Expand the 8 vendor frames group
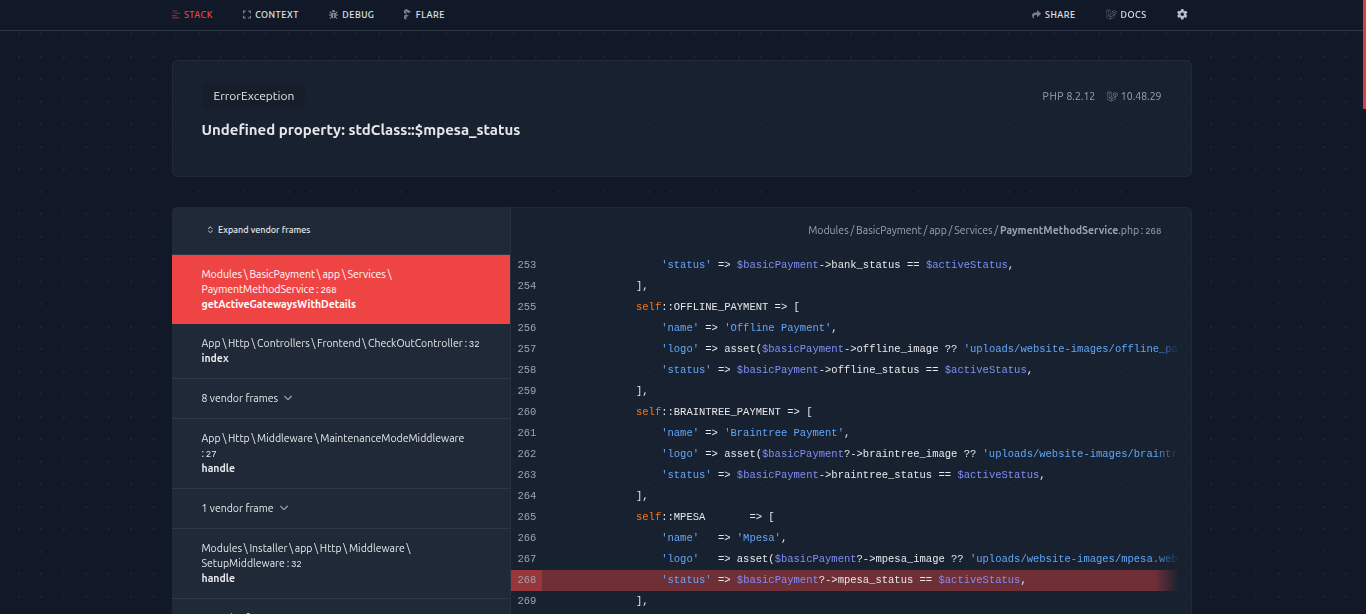Screen dimensions: 1366x614 point(247,398)
